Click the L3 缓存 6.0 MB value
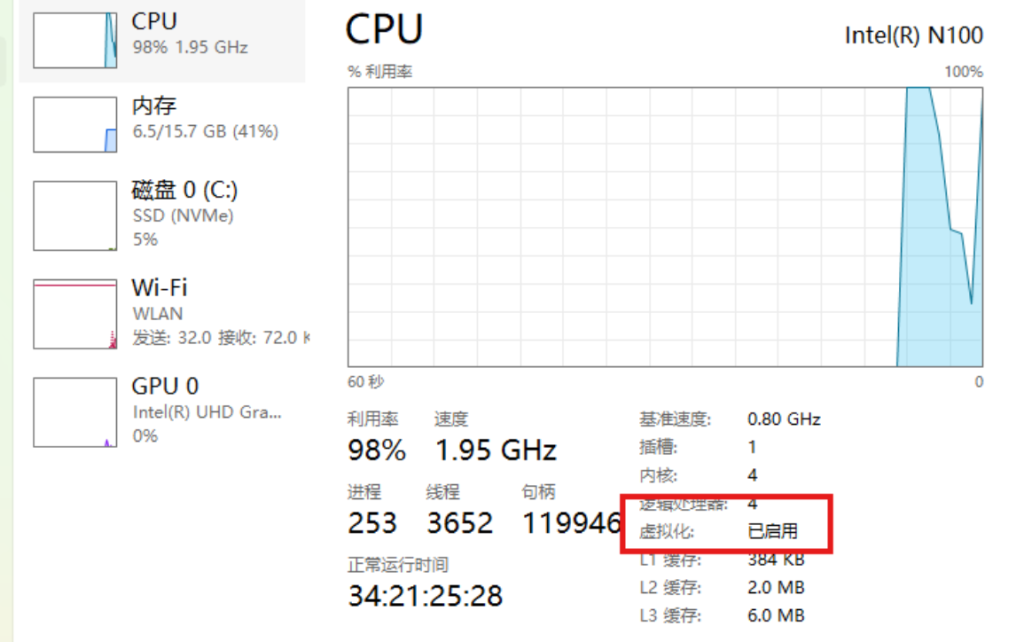Viewport: 1024px width, 642px height. [x=776, y=615]
